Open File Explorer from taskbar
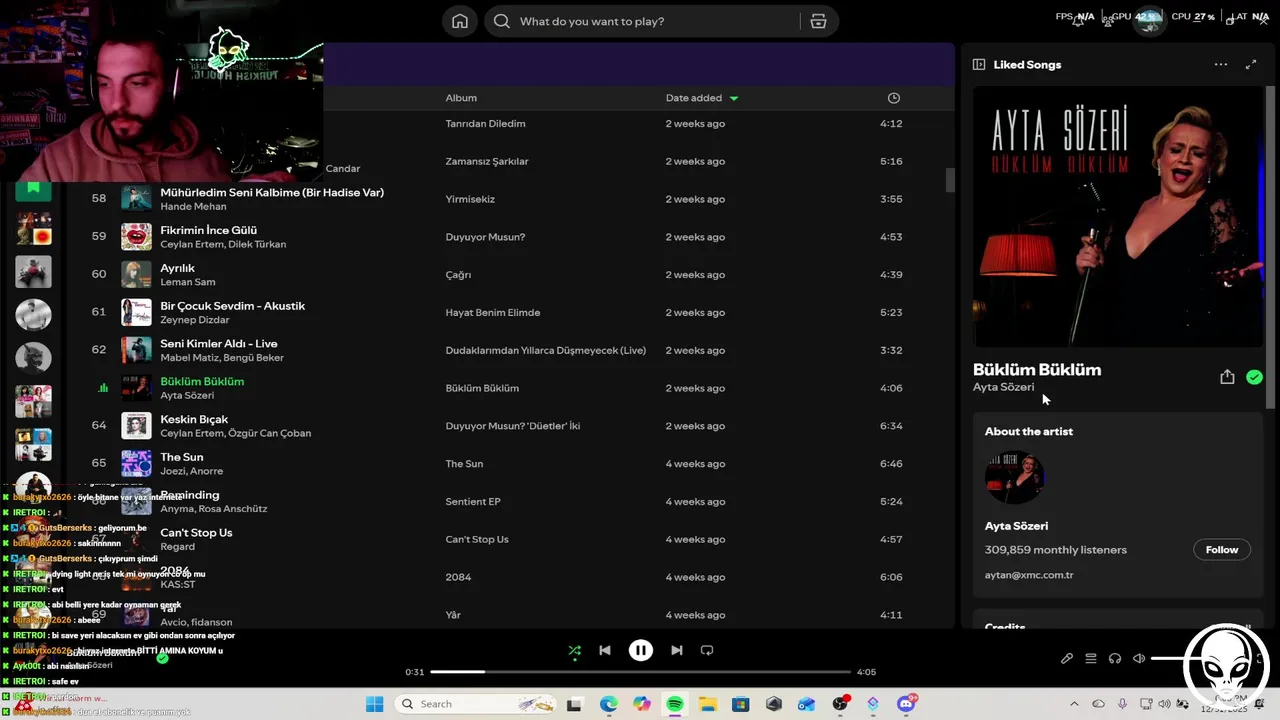Screen dimensions: 1280x720 click(x=707, y=704)
